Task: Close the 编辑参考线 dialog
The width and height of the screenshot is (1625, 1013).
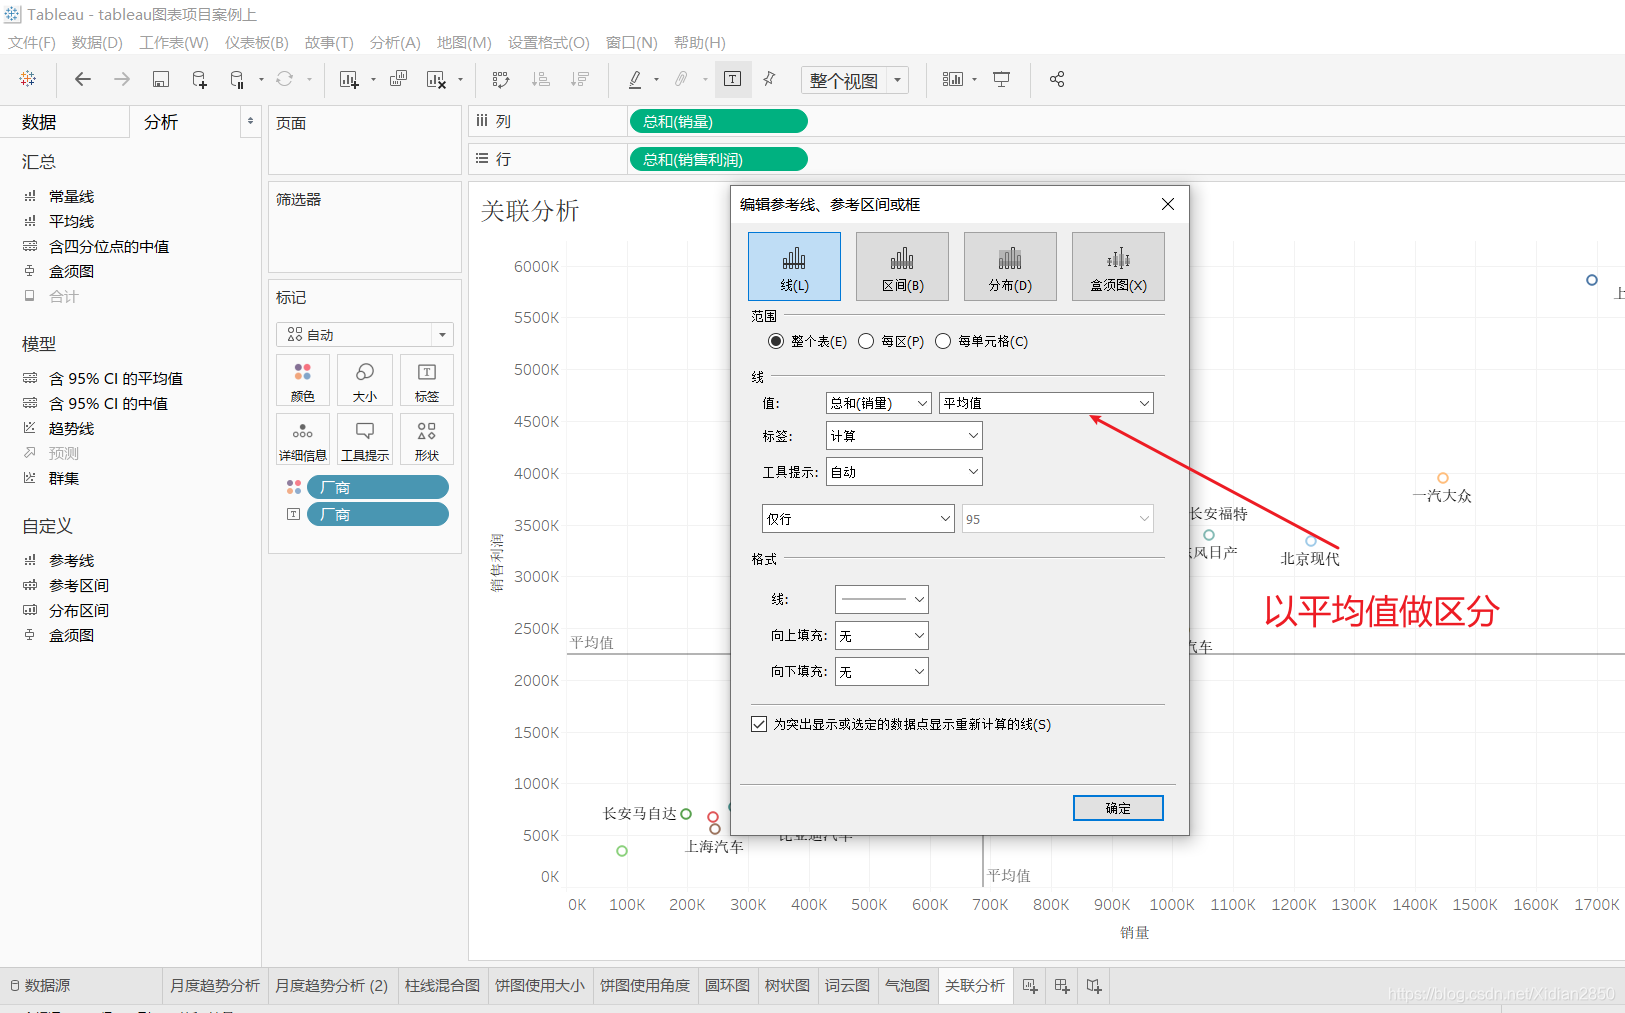Action: click(x=1168, y=204)
